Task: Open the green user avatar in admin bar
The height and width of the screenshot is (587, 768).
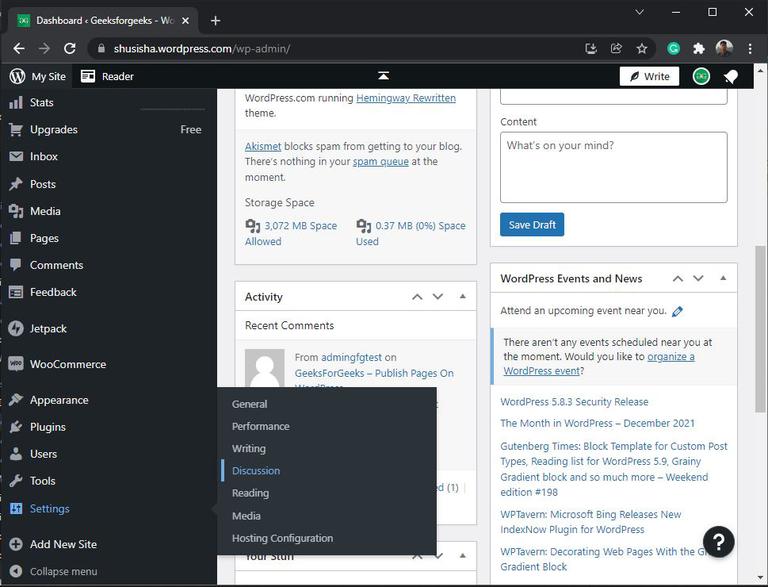Action: (x=701, y=76)
